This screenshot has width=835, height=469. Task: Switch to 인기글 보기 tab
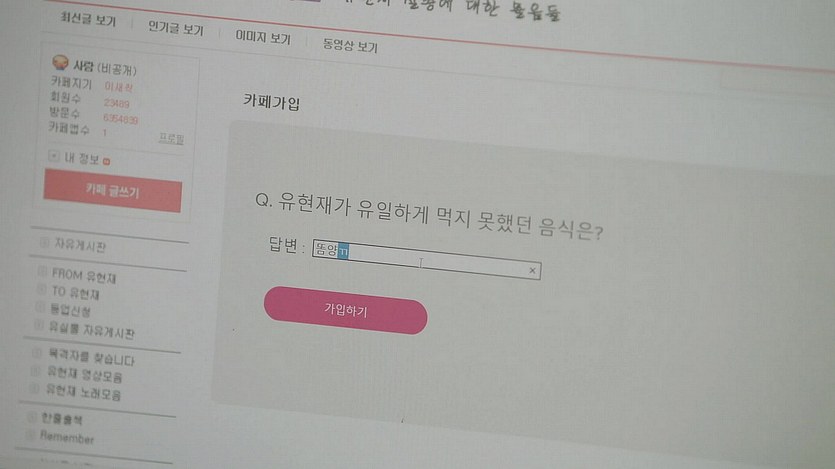point(176,28)
